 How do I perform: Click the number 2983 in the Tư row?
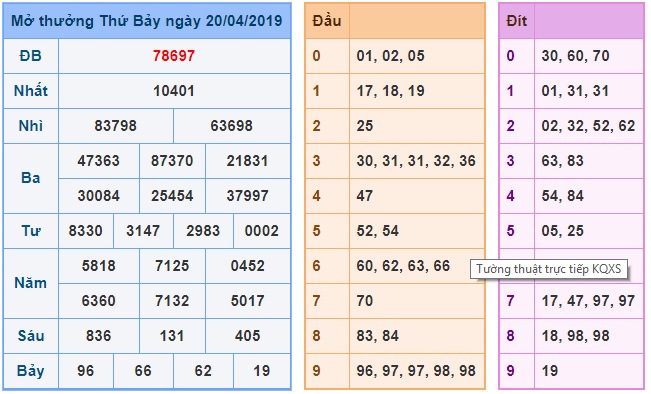click(x=203, y=231)
